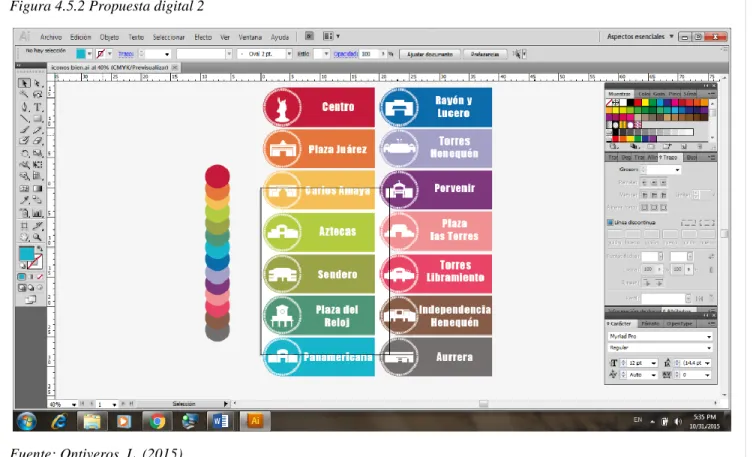
Task: Select the Zoom magnifier tool
Action: pos(37,237)
